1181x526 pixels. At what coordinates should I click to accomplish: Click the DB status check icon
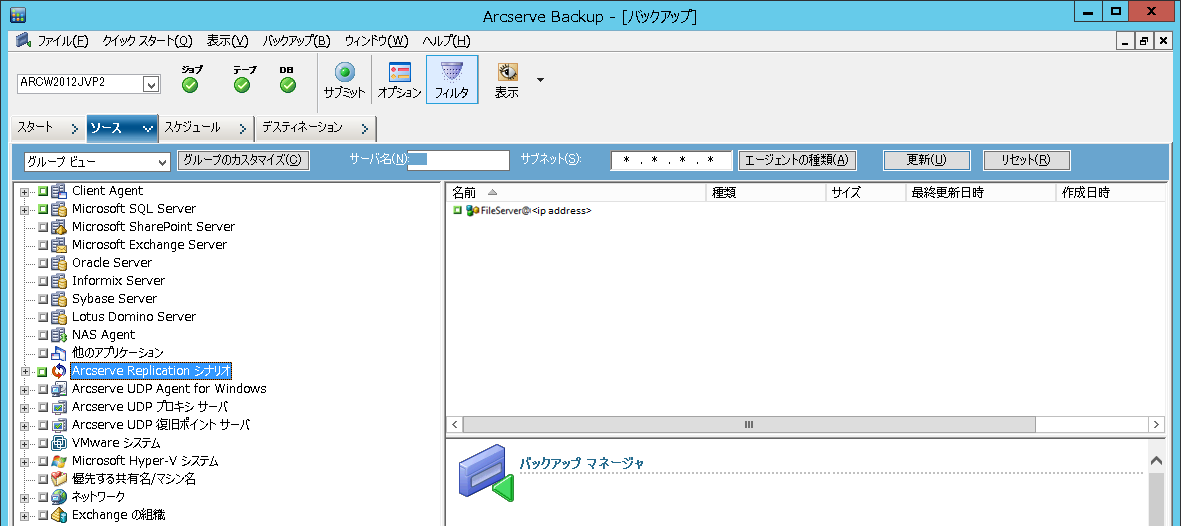(288, 85)
